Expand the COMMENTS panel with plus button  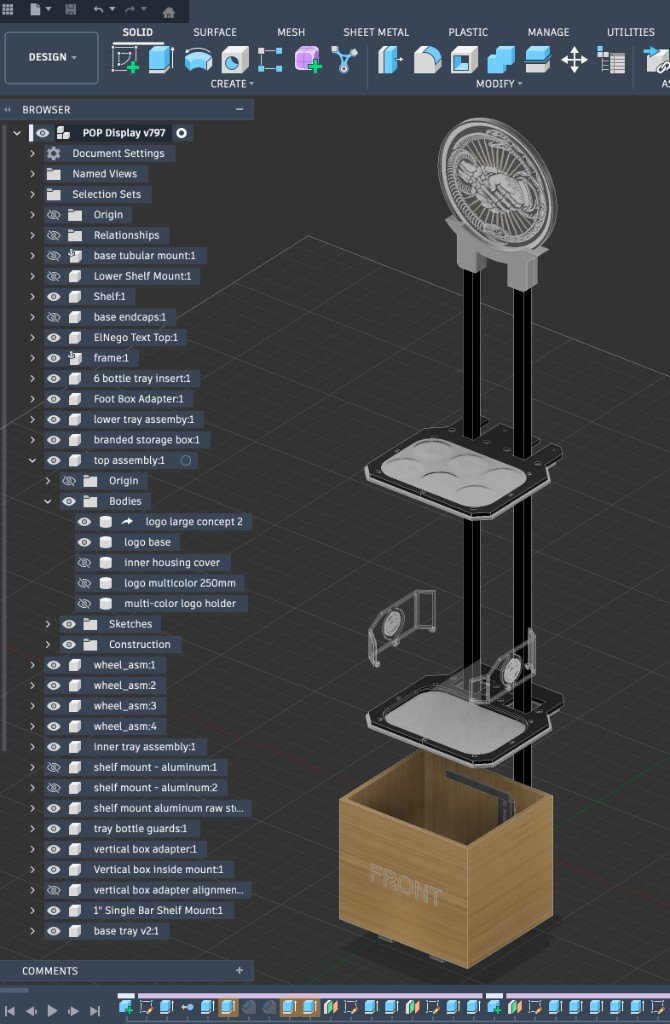tap(239, 970)
